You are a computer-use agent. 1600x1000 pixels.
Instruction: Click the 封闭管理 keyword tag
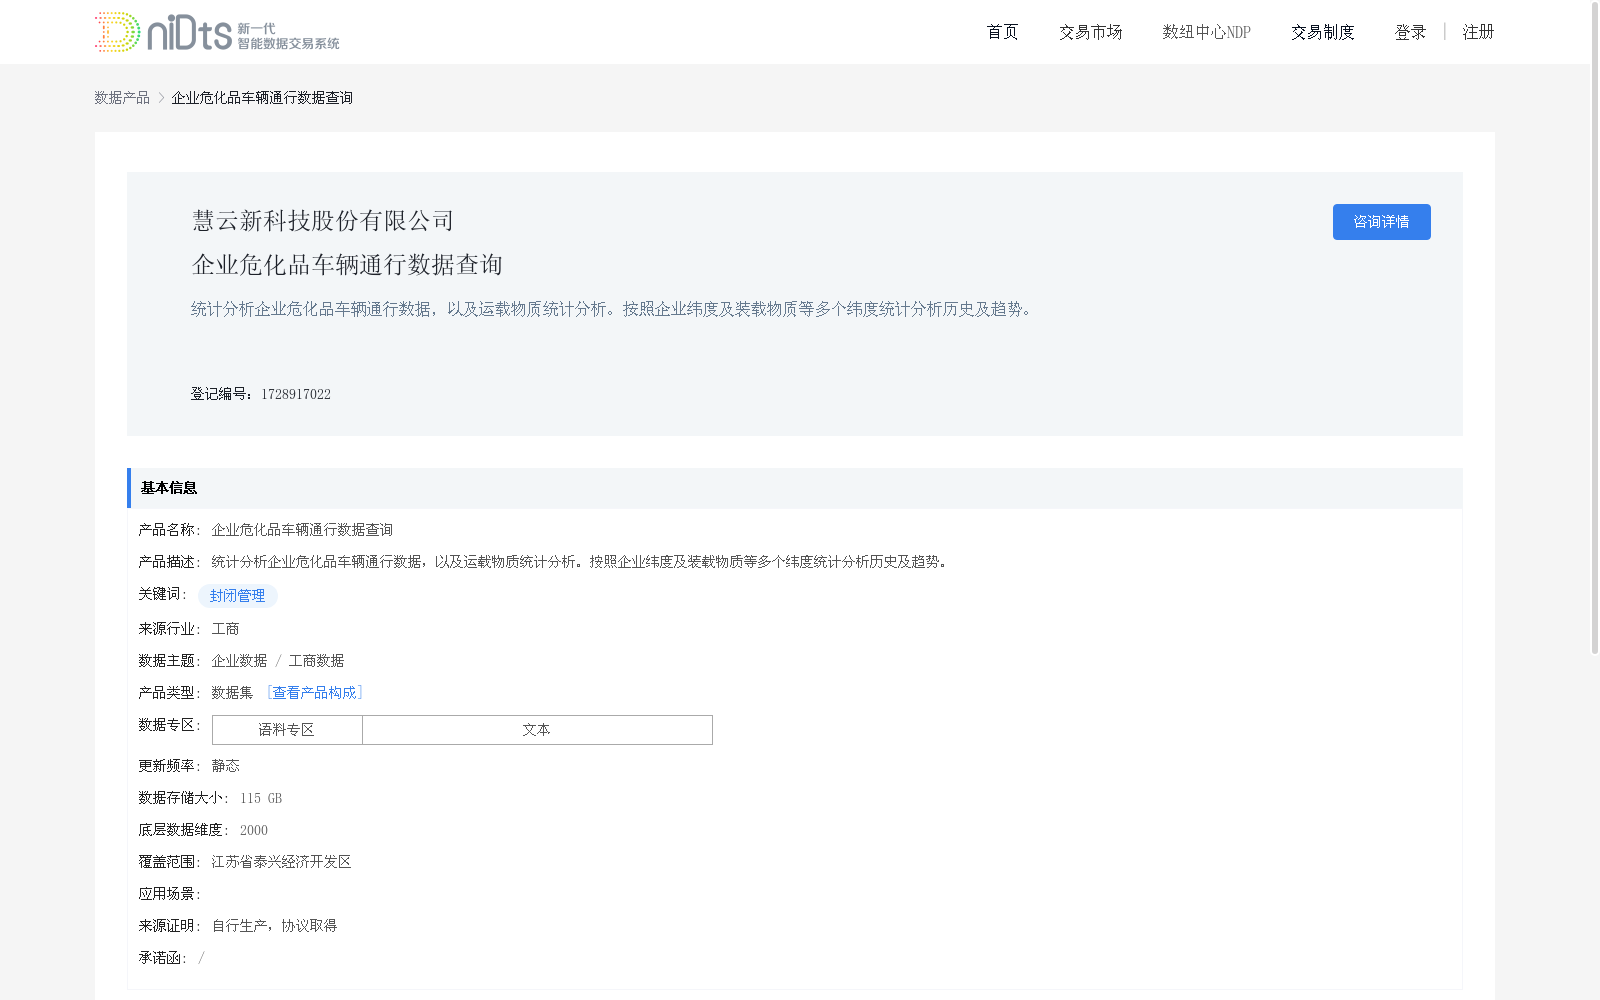click(238, 596)
